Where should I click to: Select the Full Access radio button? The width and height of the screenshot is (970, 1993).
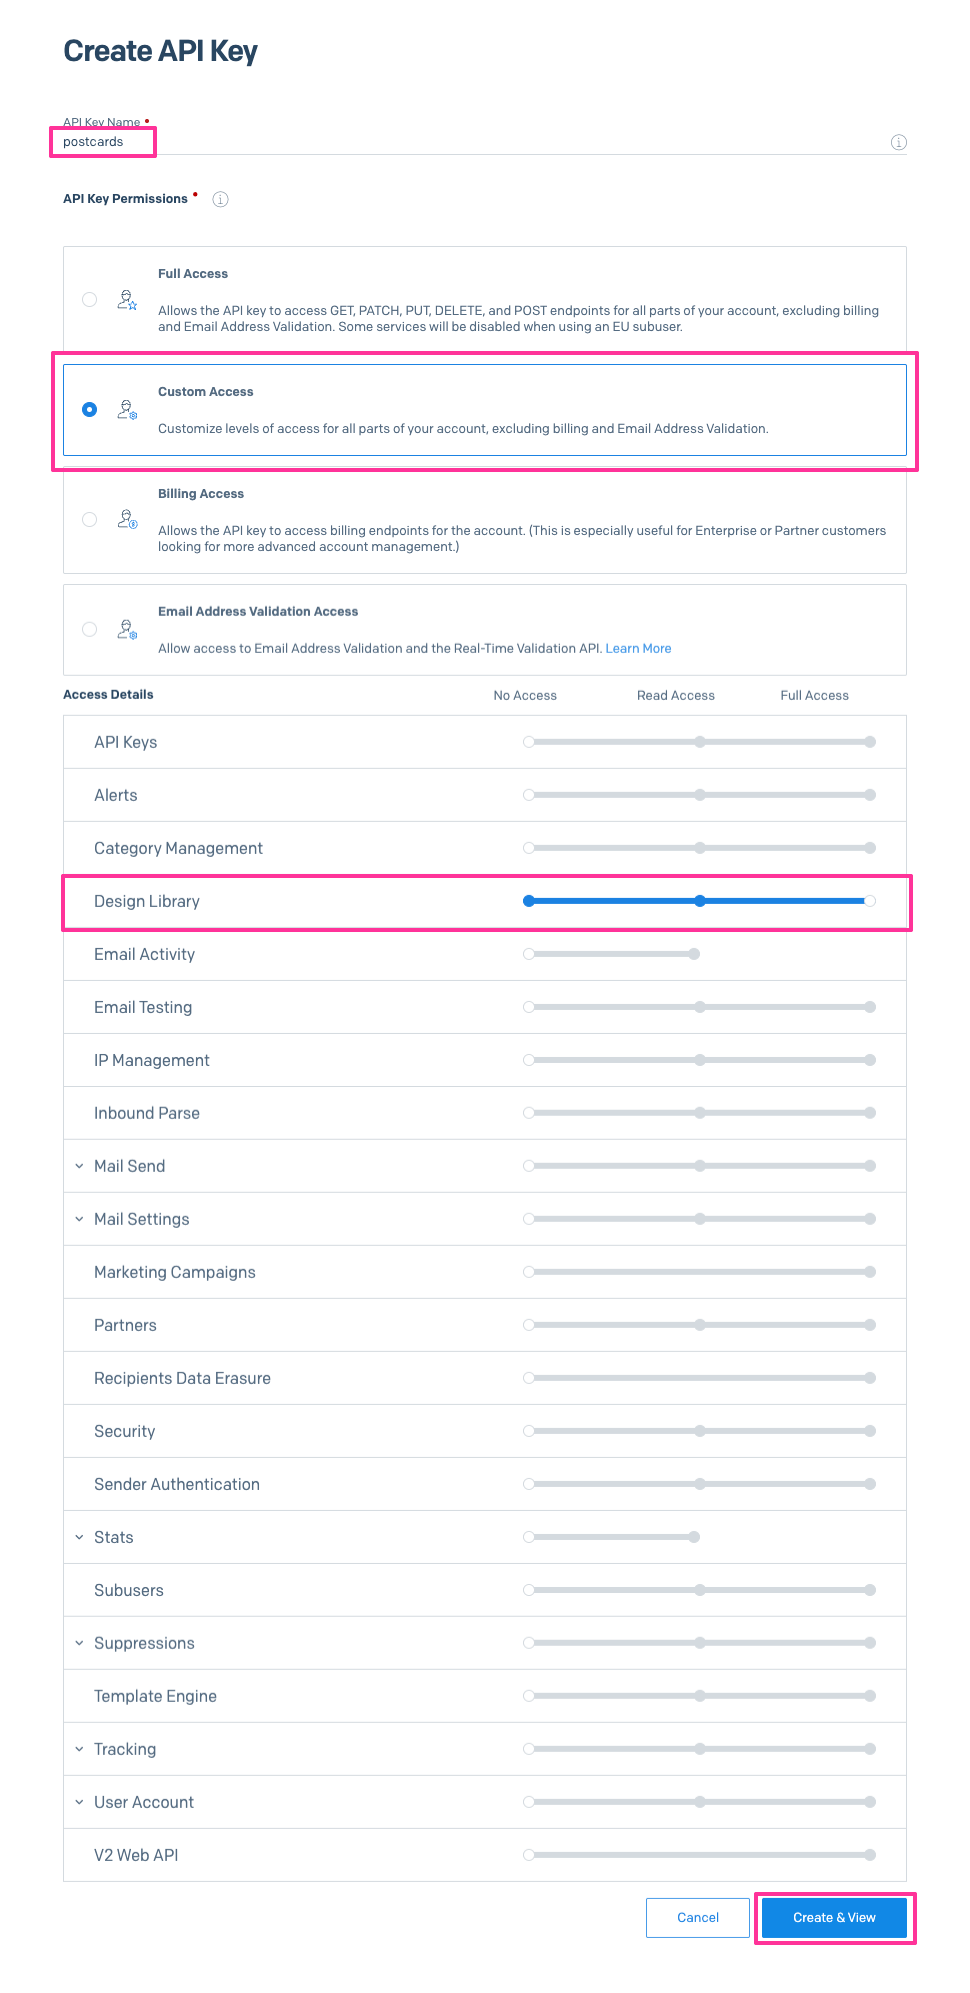pos(90,300)
